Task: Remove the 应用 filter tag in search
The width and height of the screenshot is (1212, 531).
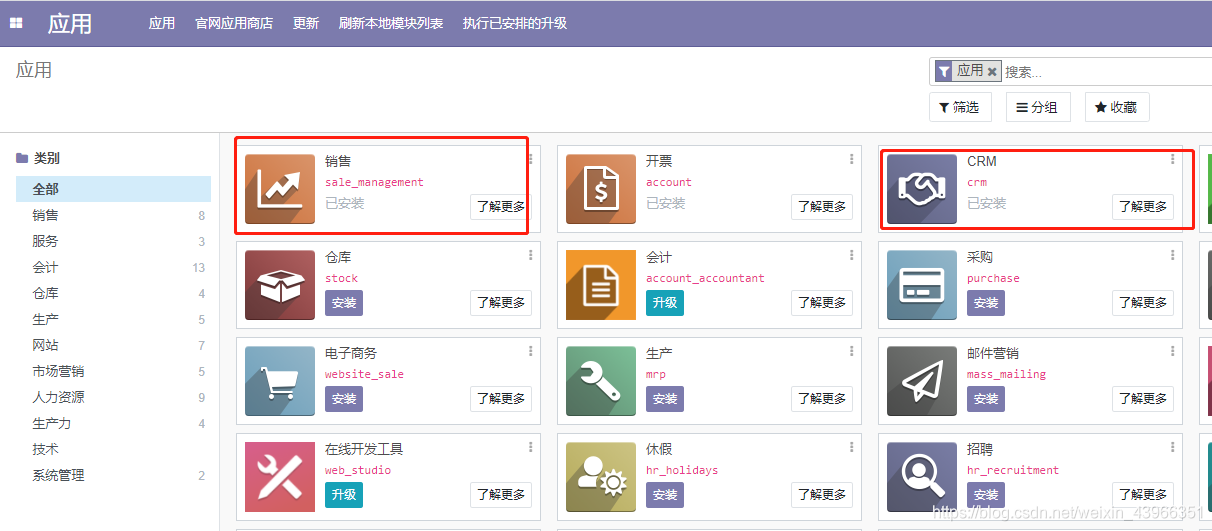Action: (x=992, y=72)
